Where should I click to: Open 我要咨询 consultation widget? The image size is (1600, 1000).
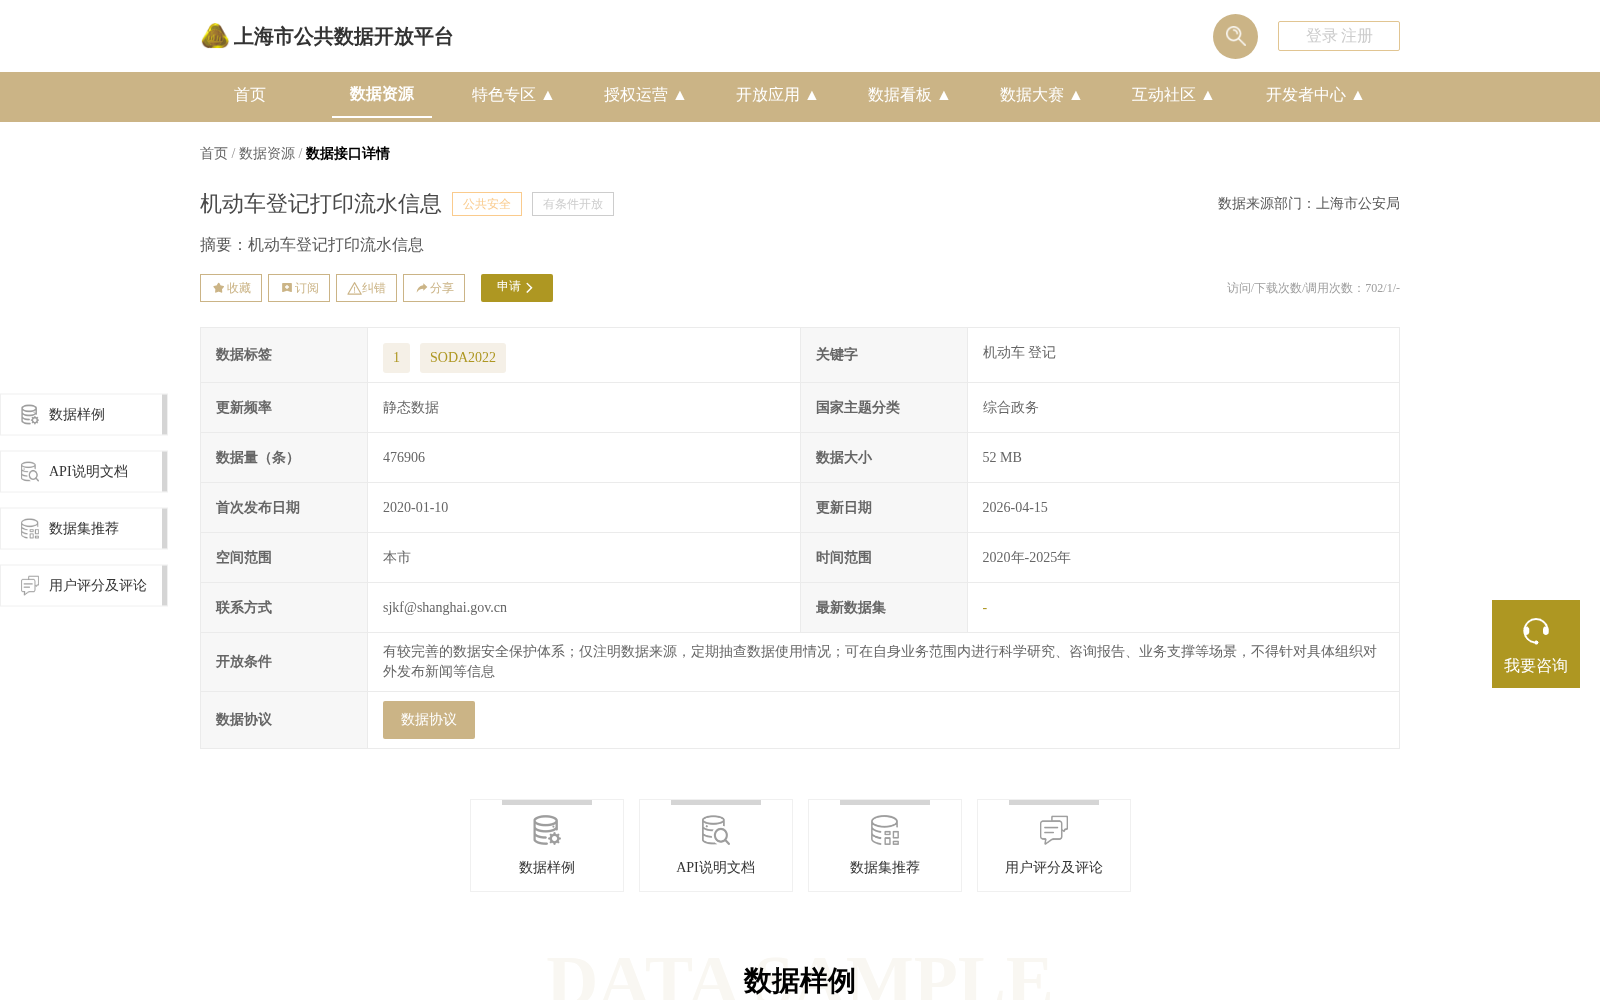point(1536,644)
